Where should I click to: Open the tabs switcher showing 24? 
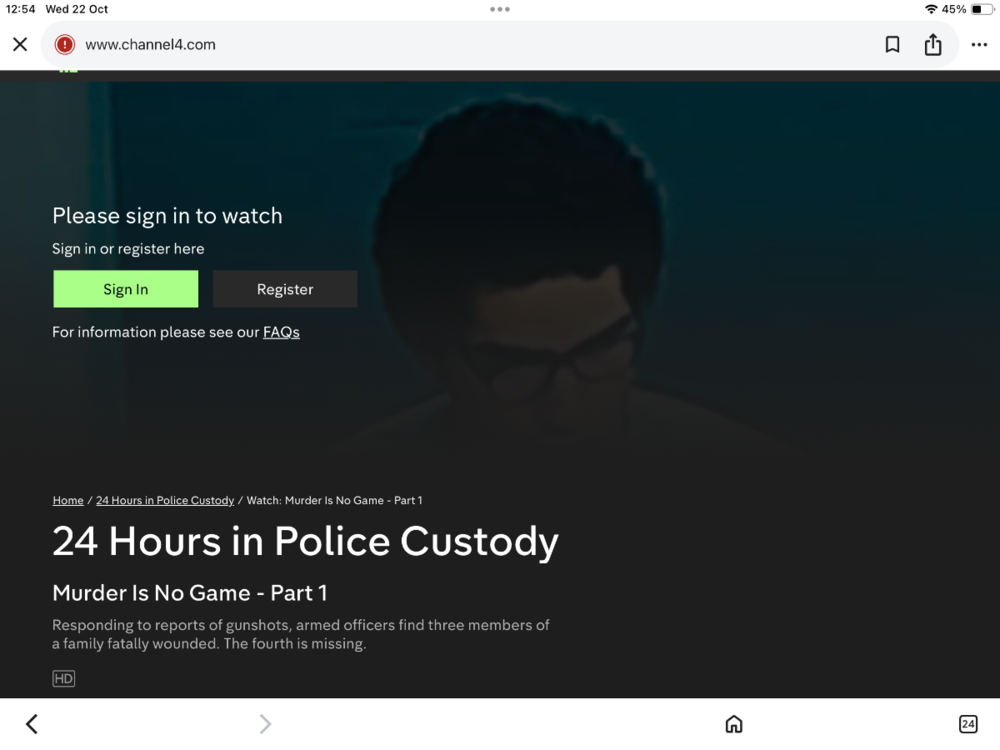tap(967, 724)
